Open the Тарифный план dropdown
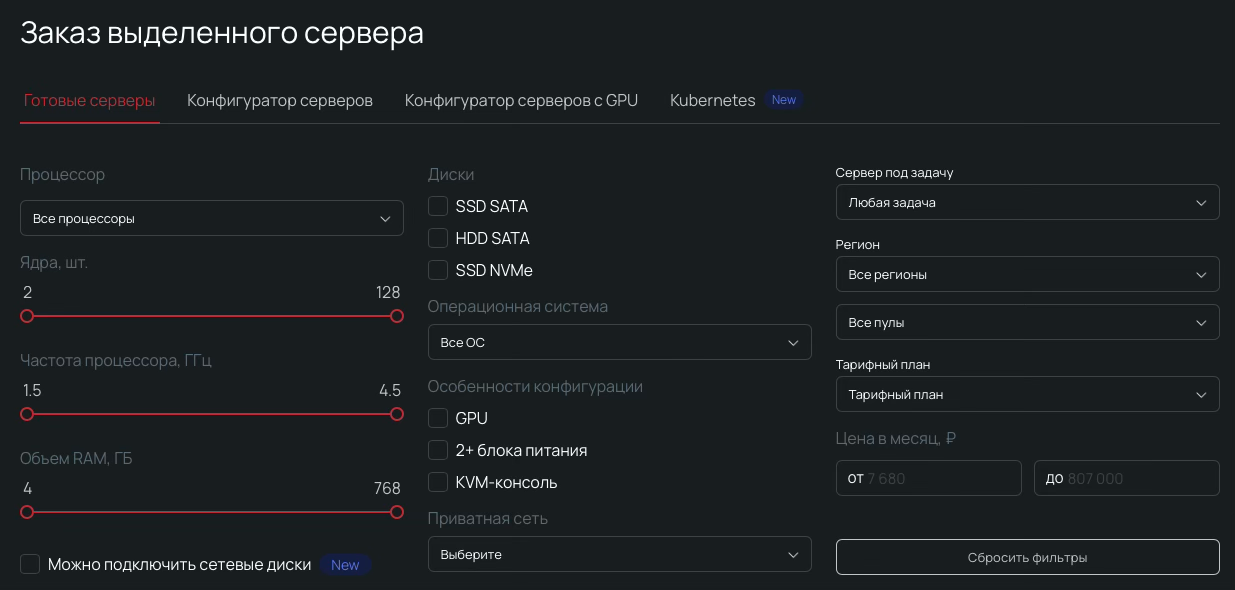This screenshot has height=590, width=1235. (x=1027, y=394)
